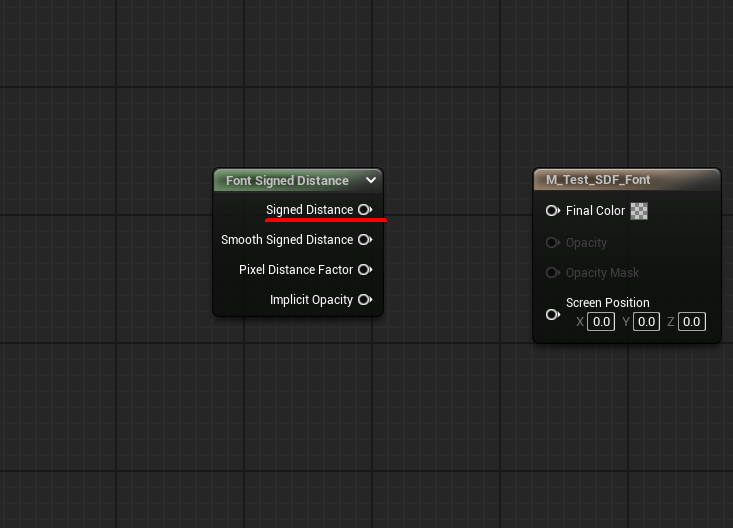Click the Pixel Distance Factor label text
Screen dimensions: 733x528
pos(296,270)
